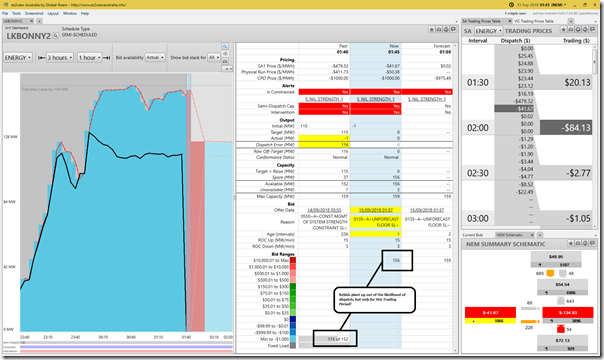Click the clock icon in title bar
The width and height of the screenshot is (604, 360).
tap(511, 5)
